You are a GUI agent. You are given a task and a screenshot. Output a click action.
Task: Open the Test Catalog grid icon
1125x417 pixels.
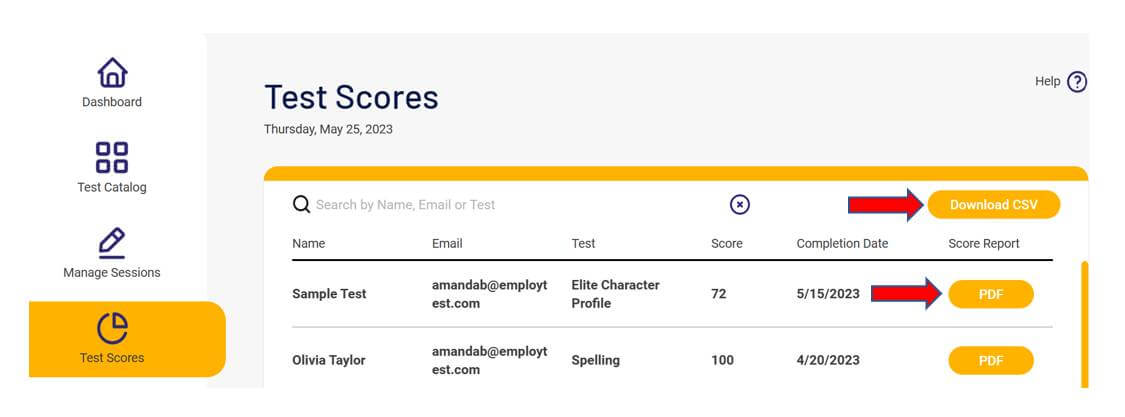pos(112,157)
